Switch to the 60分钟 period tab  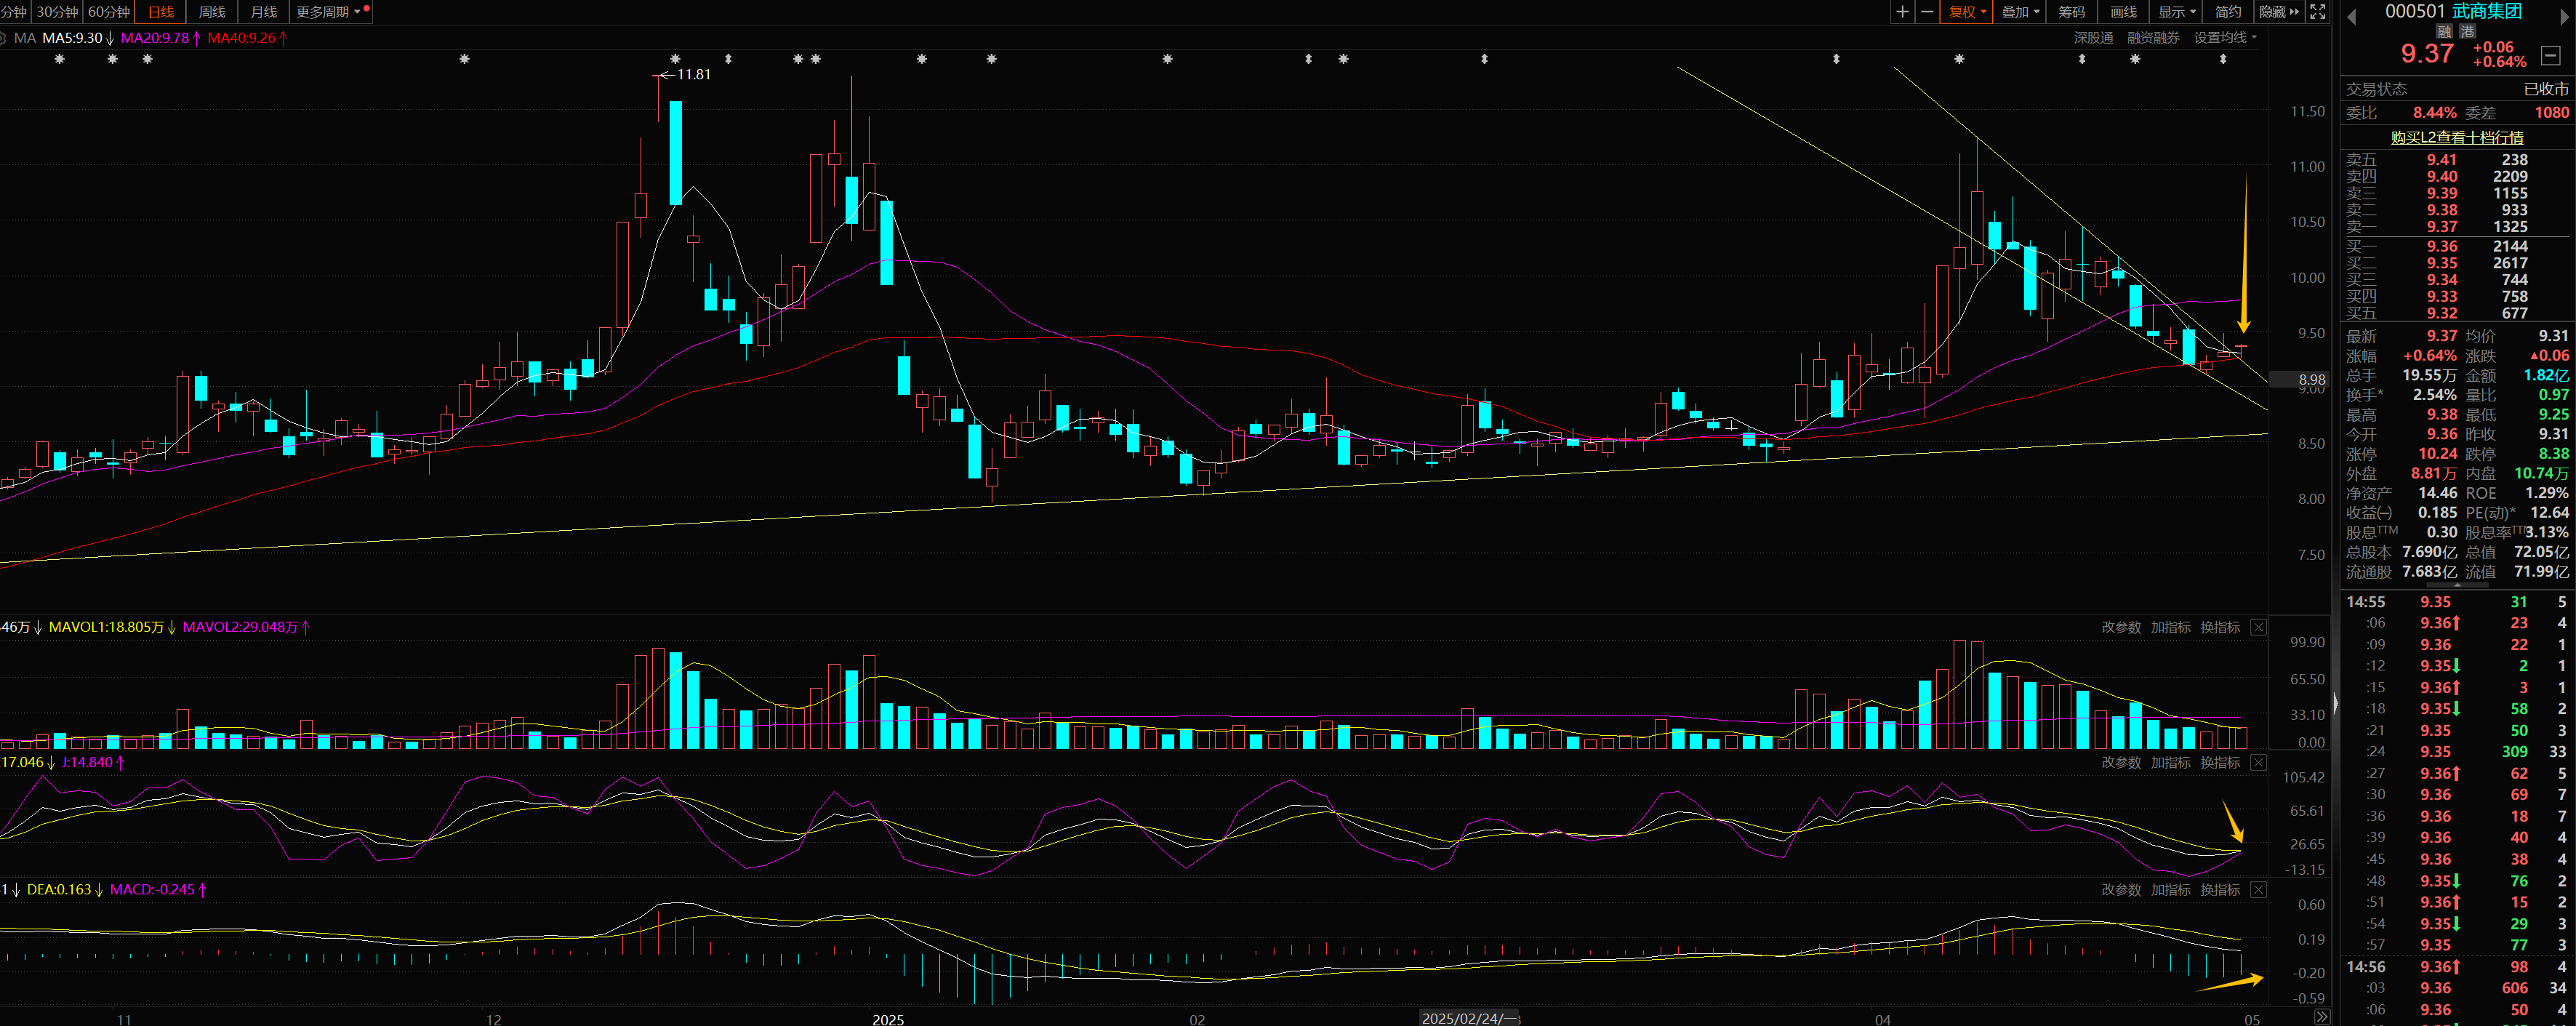click(x=109, y=12)
